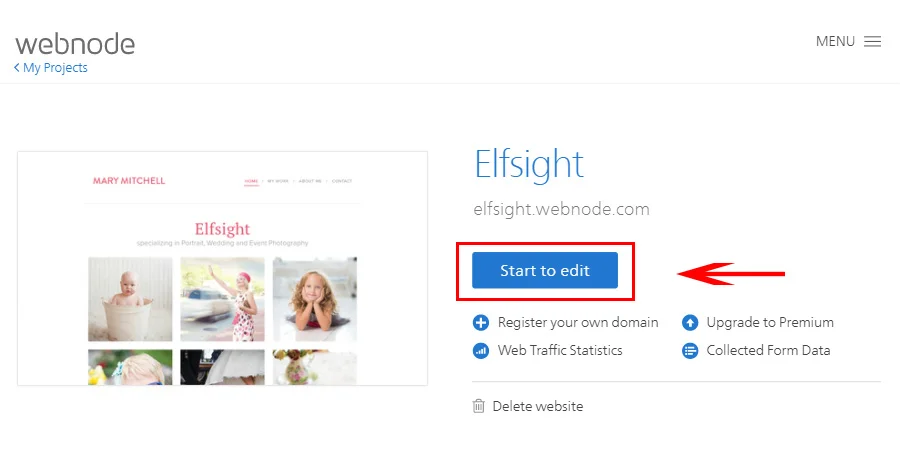Click the plus icon for domain registration
The image size is (900, 476).
pos(481,323)
